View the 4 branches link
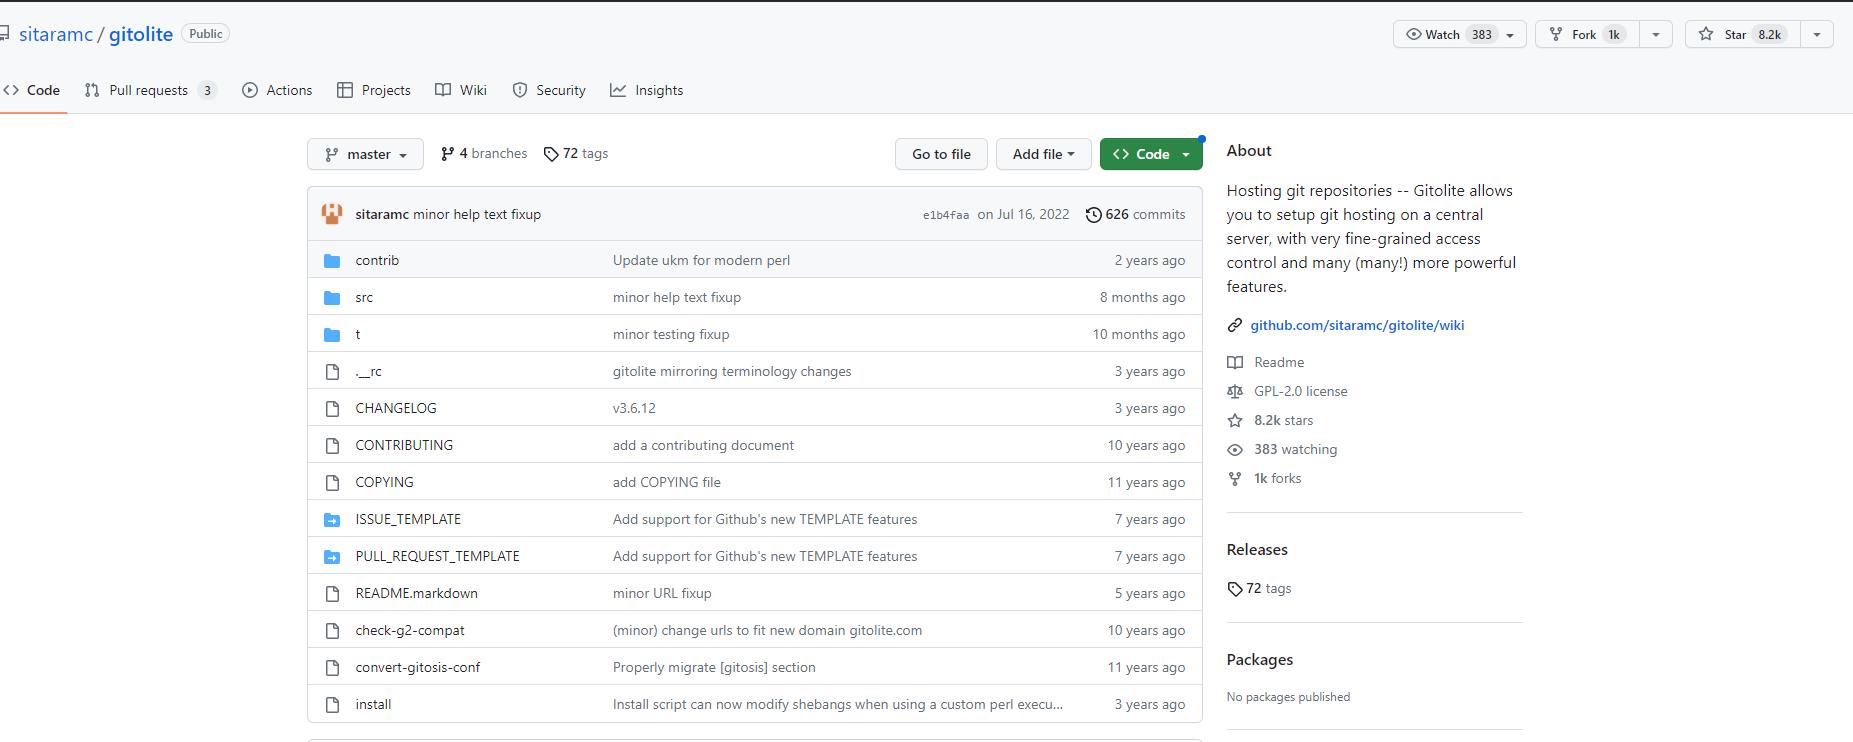This screenshot has height=742, width=1853. tap(484, 154)
